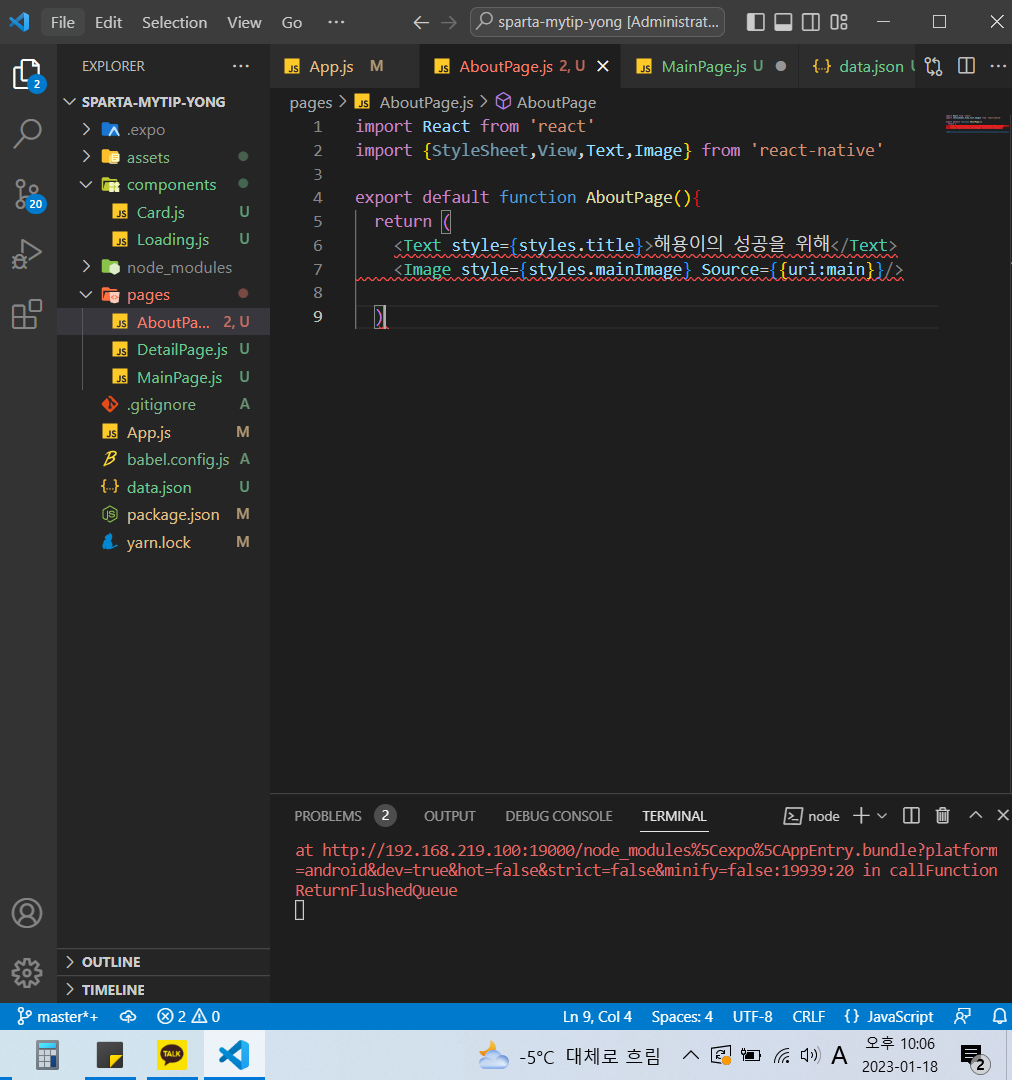Split the editor right
Viewport: 1012px width, 1080px height.
tap(967, 65)
